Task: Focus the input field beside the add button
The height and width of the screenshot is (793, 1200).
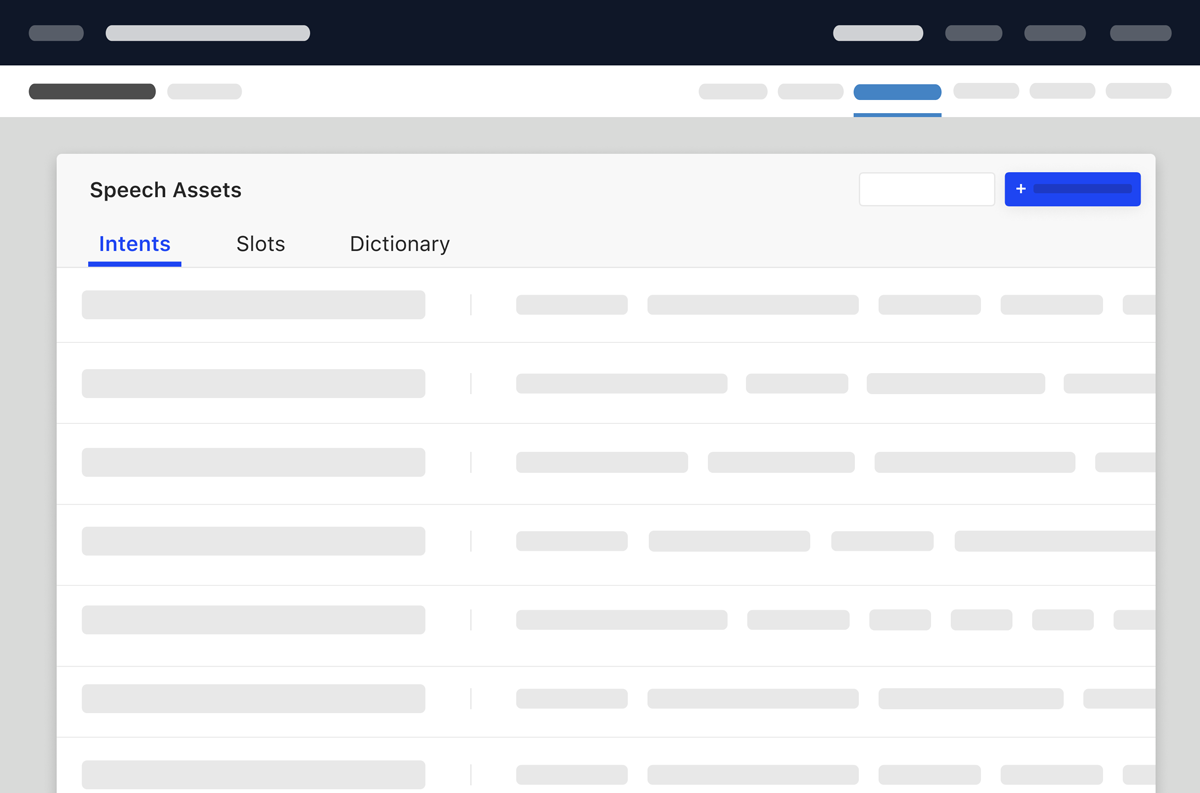Action: pyautogui.click(x=927, y=189)
